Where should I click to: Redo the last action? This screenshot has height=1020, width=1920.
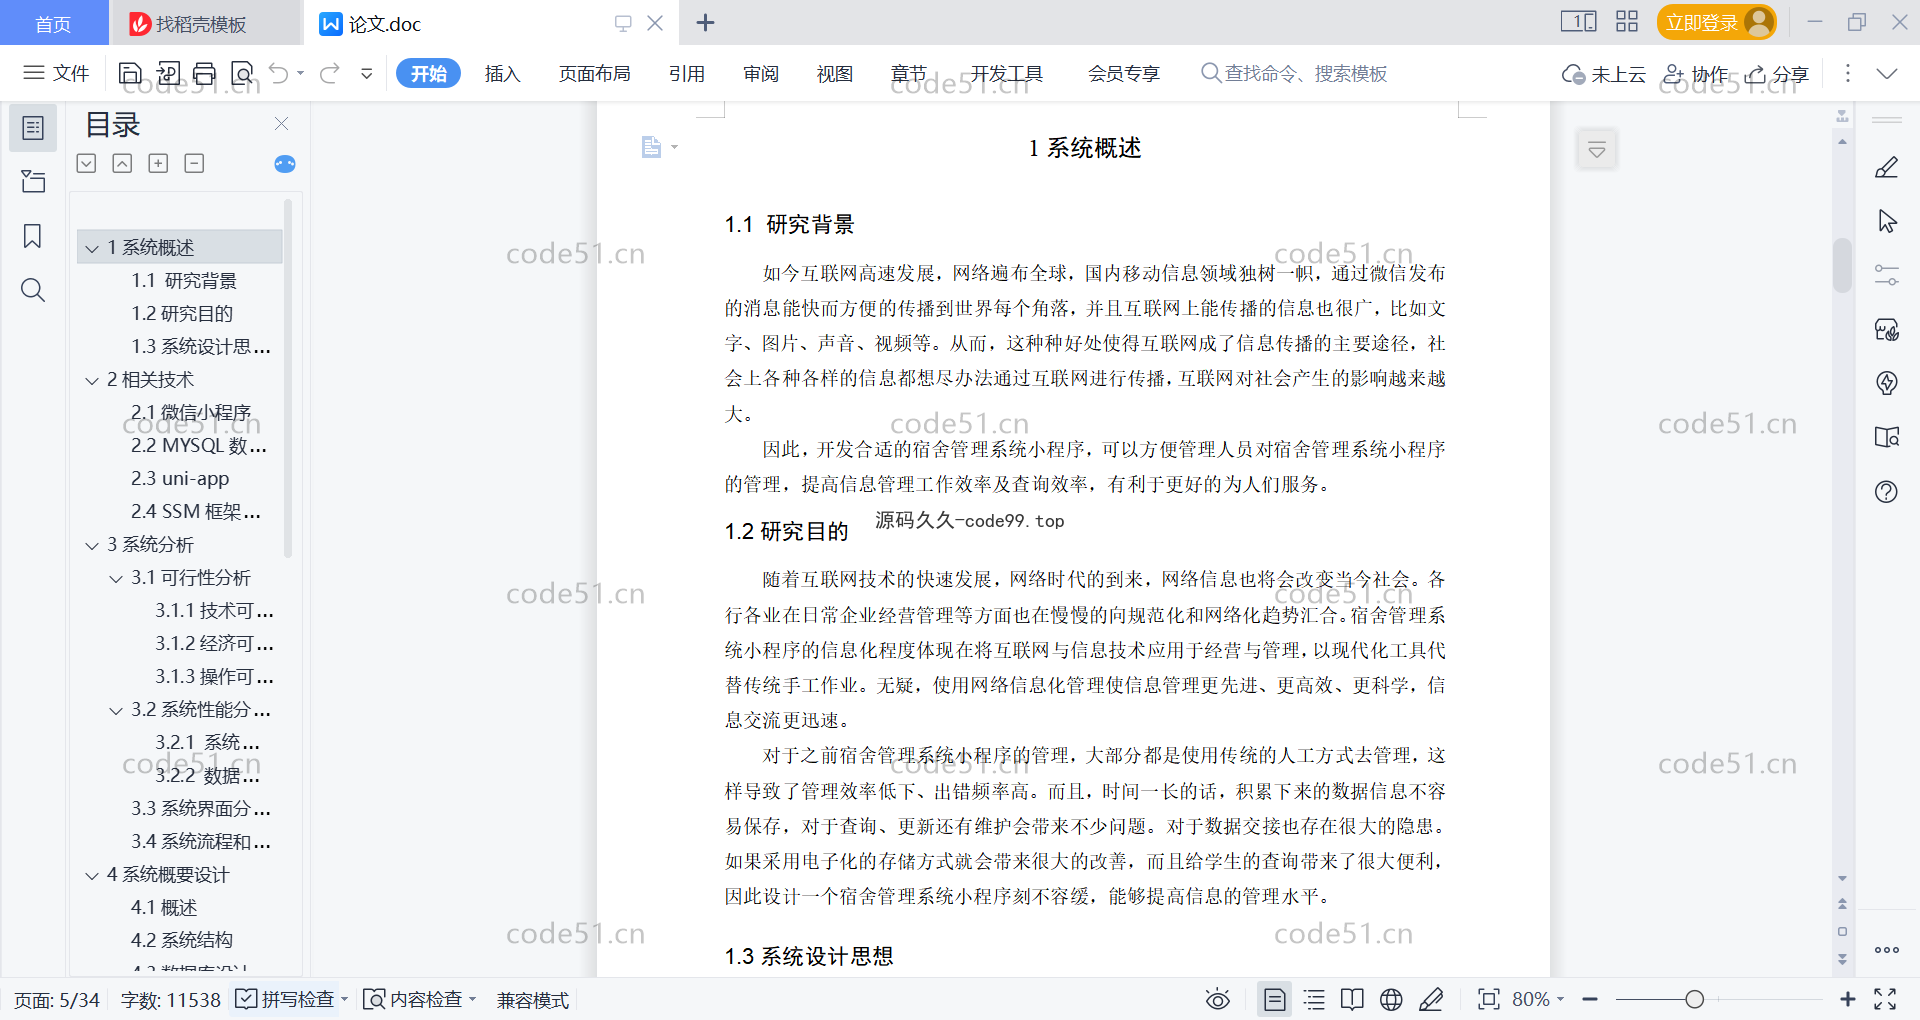[x=330, y=73]
